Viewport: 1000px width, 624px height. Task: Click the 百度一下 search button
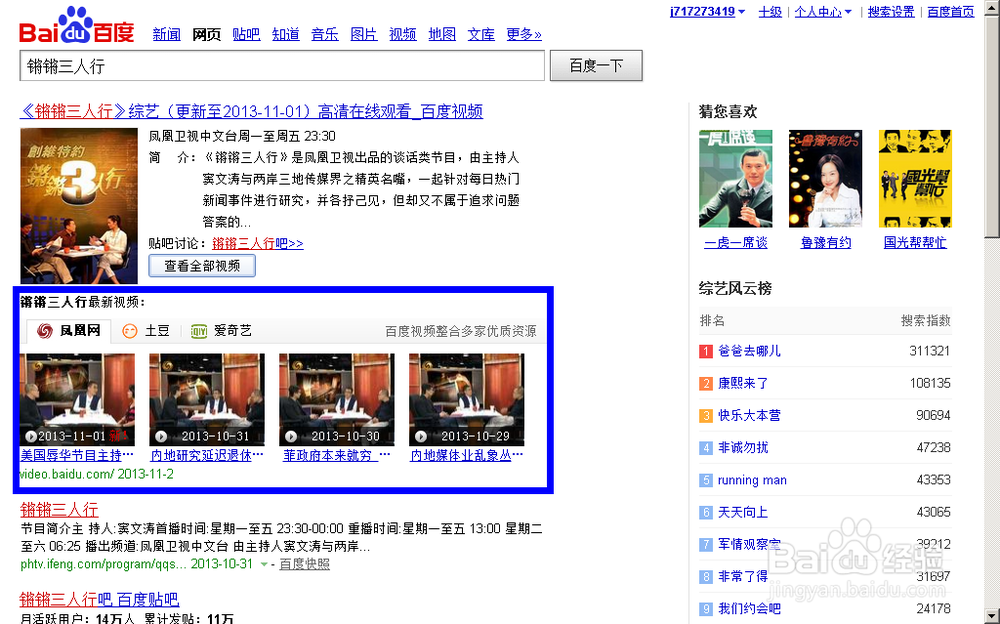pos(596,66)
